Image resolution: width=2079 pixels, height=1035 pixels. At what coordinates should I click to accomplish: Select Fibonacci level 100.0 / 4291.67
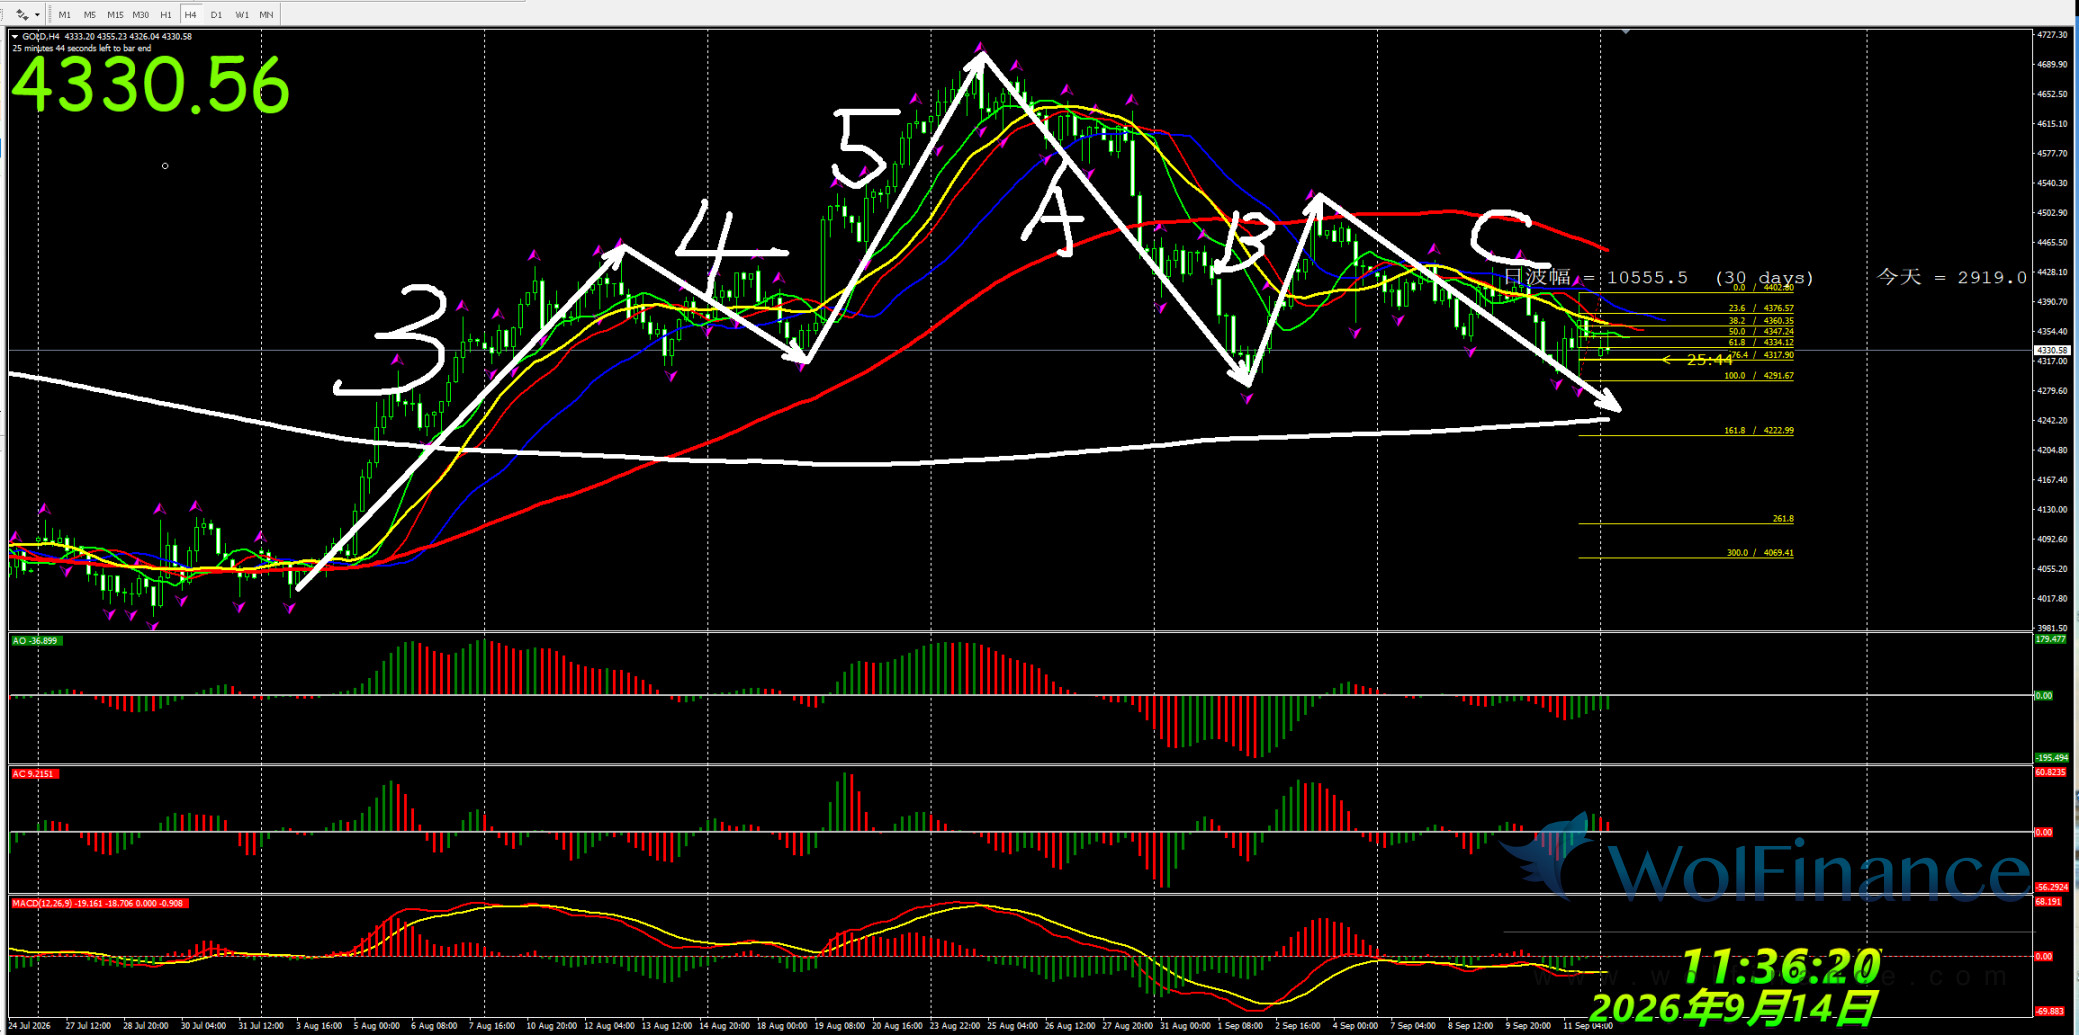pos(1759,376)
